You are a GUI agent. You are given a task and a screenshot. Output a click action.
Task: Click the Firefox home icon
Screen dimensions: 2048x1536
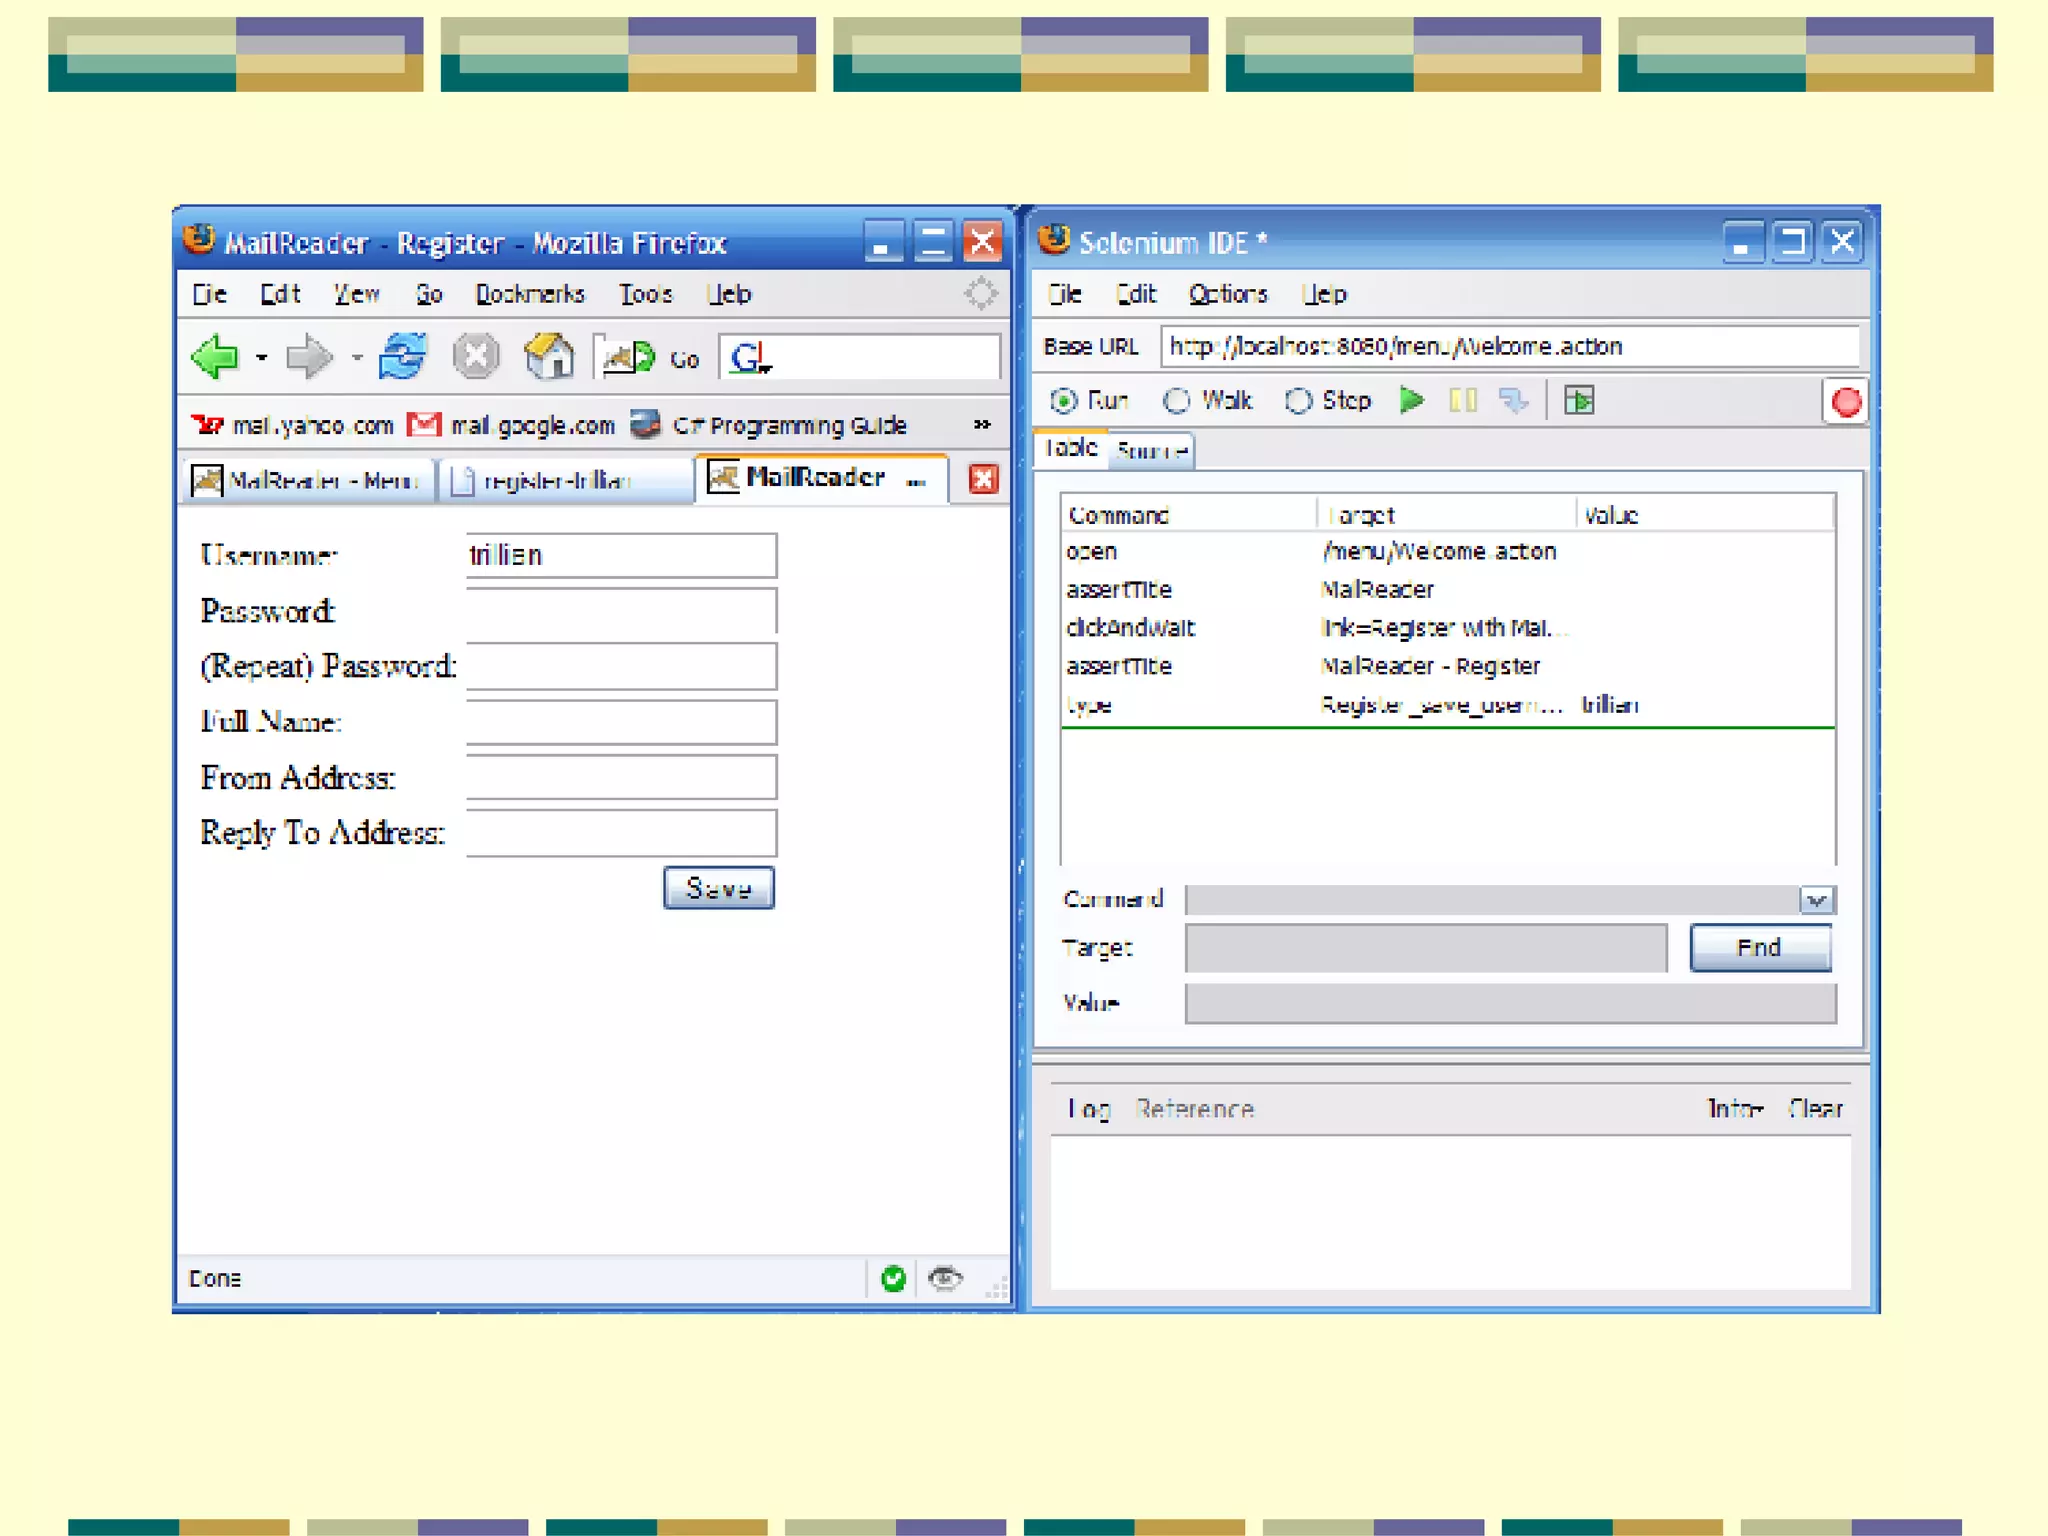click(549, 357)
